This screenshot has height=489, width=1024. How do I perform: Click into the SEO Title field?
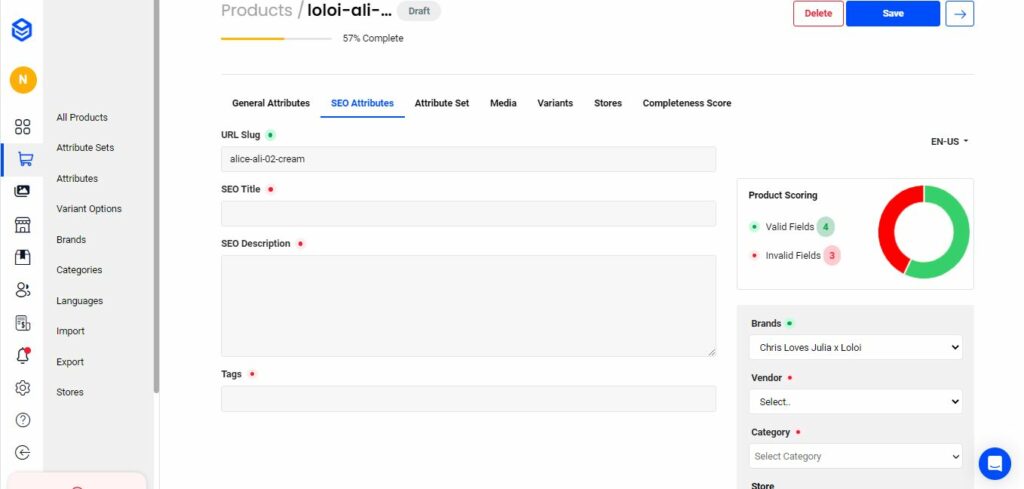(x=468, y=213)
